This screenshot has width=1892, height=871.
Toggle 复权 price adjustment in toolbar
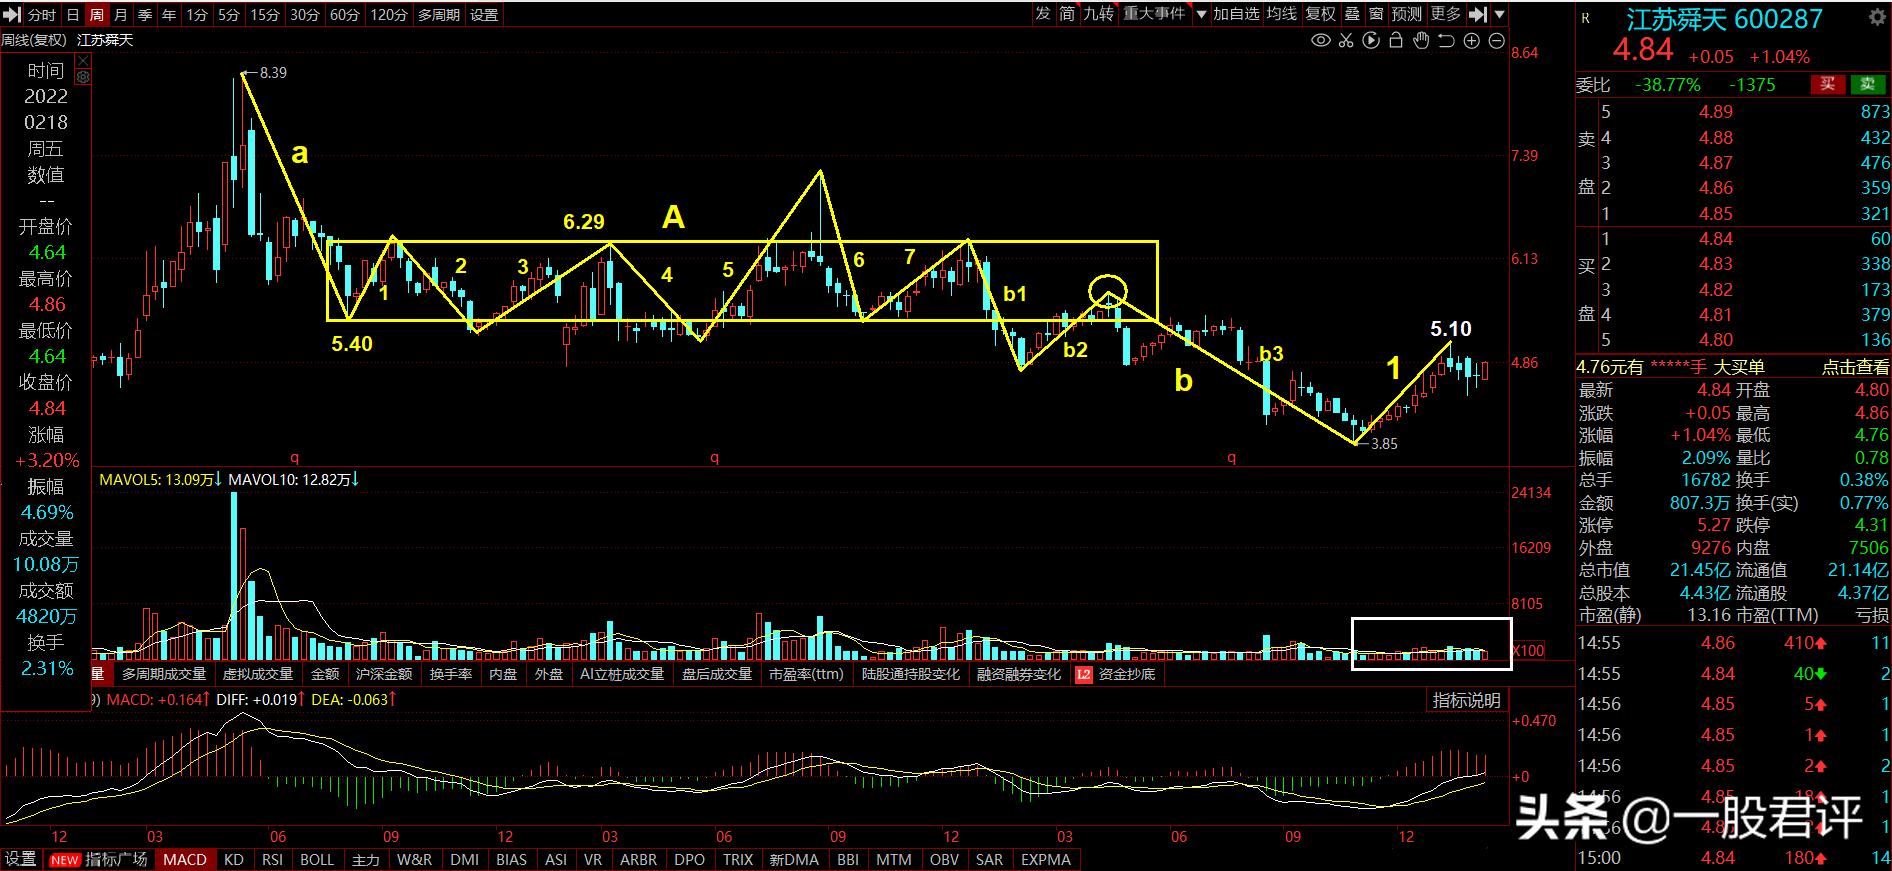point(1320,14)
